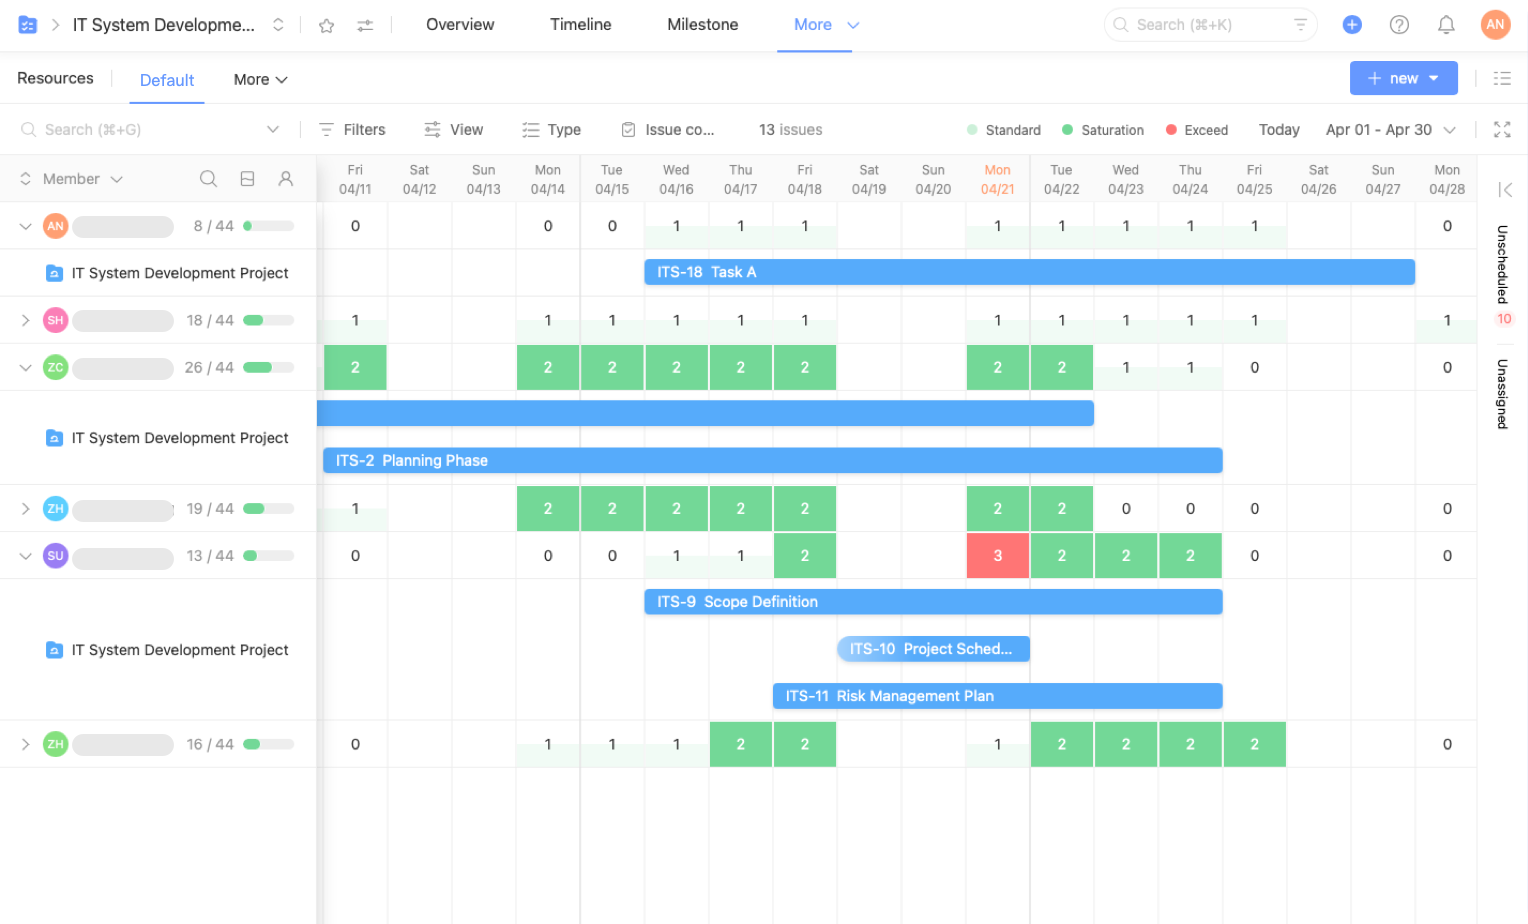Image resolution: width=1528 pixels, height=924 pixels.
Task: Select the person icon in the Member panel header
Action: click(286, 178)
